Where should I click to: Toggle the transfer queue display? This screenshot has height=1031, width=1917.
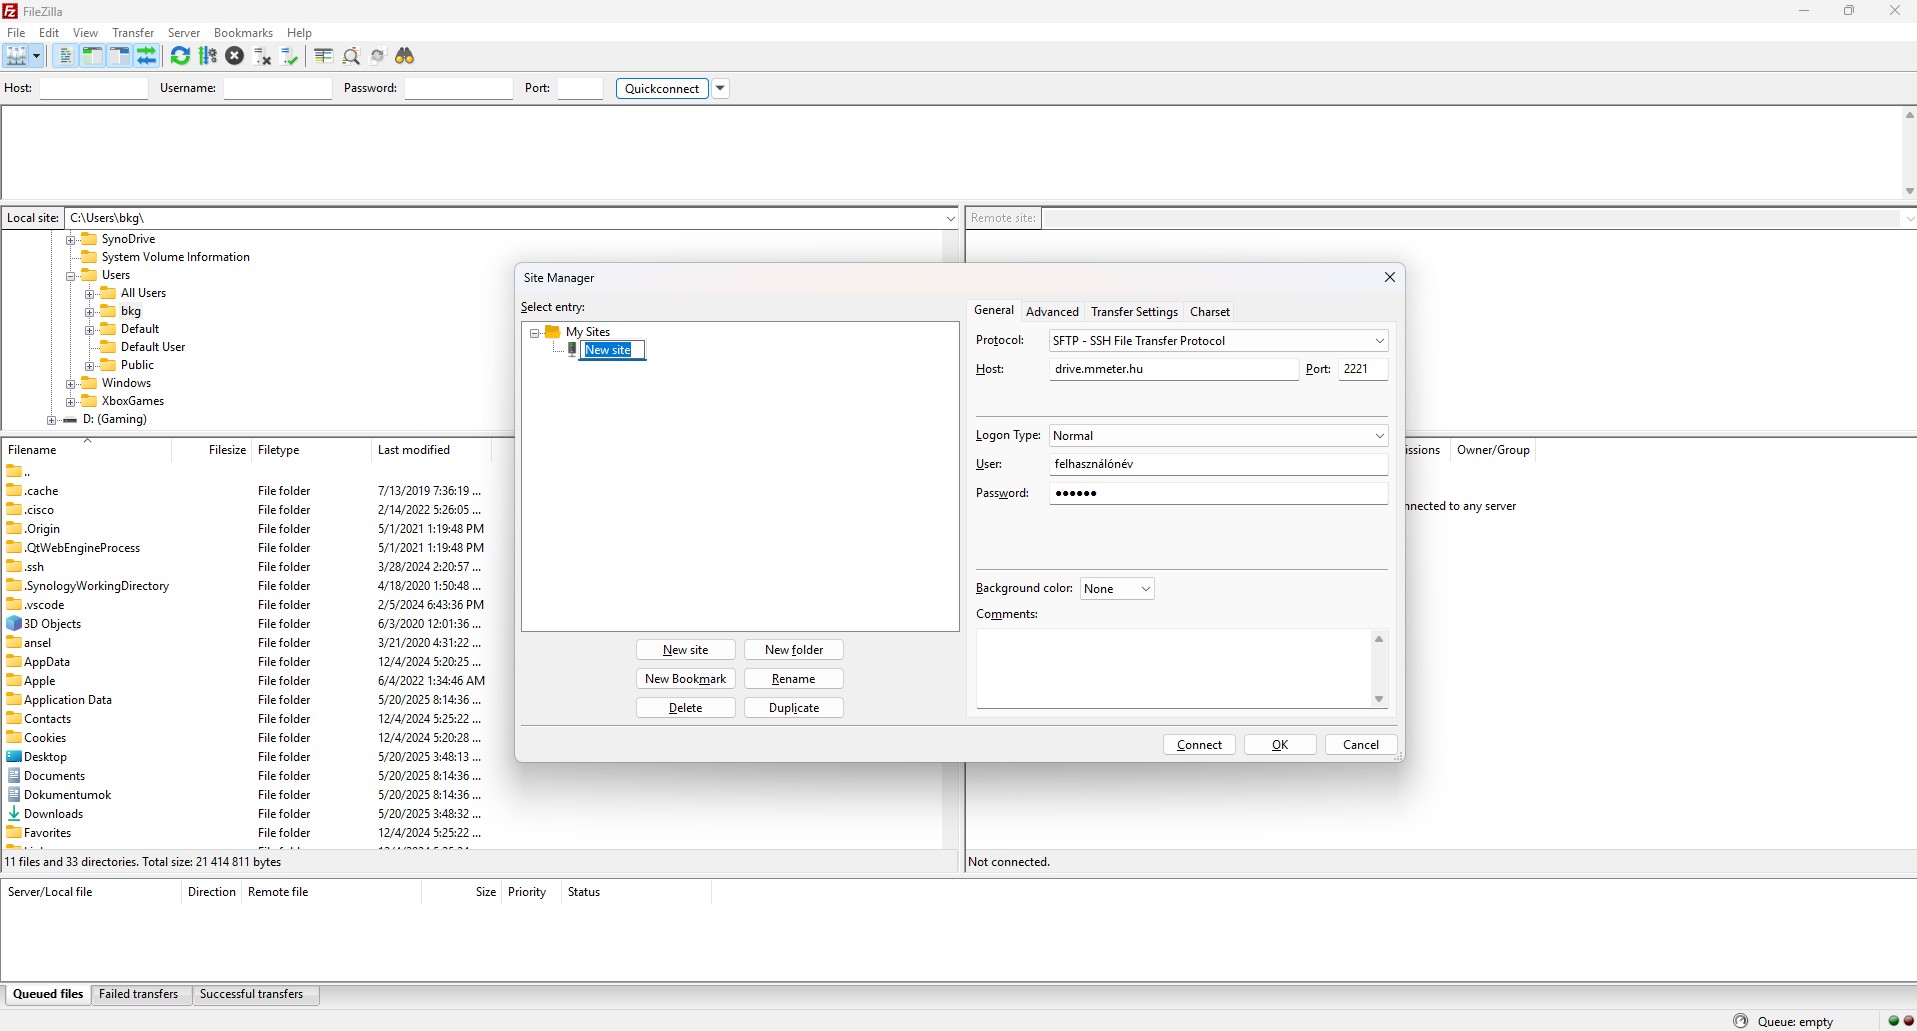click(147, 56)
